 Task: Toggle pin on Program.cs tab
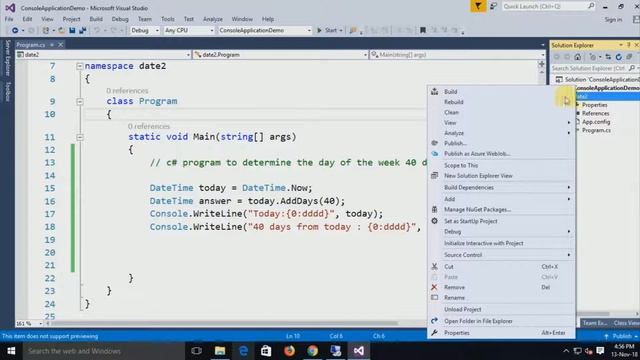(x=52, y=44)
